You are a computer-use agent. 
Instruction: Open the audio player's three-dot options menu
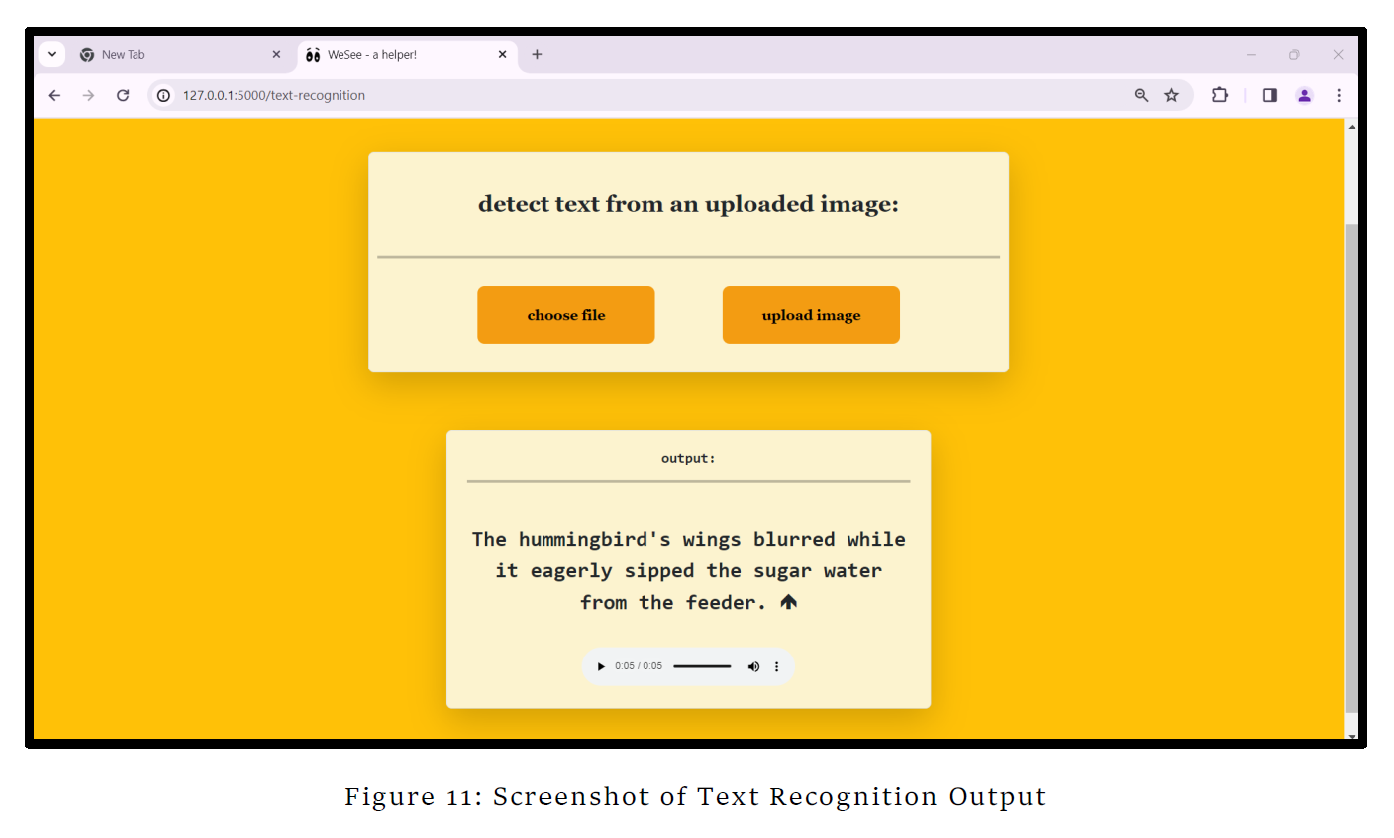[x=777, y=666]
